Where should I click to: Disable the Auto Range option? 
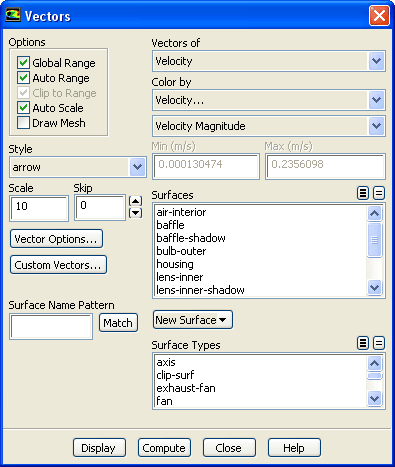[23, 78]
